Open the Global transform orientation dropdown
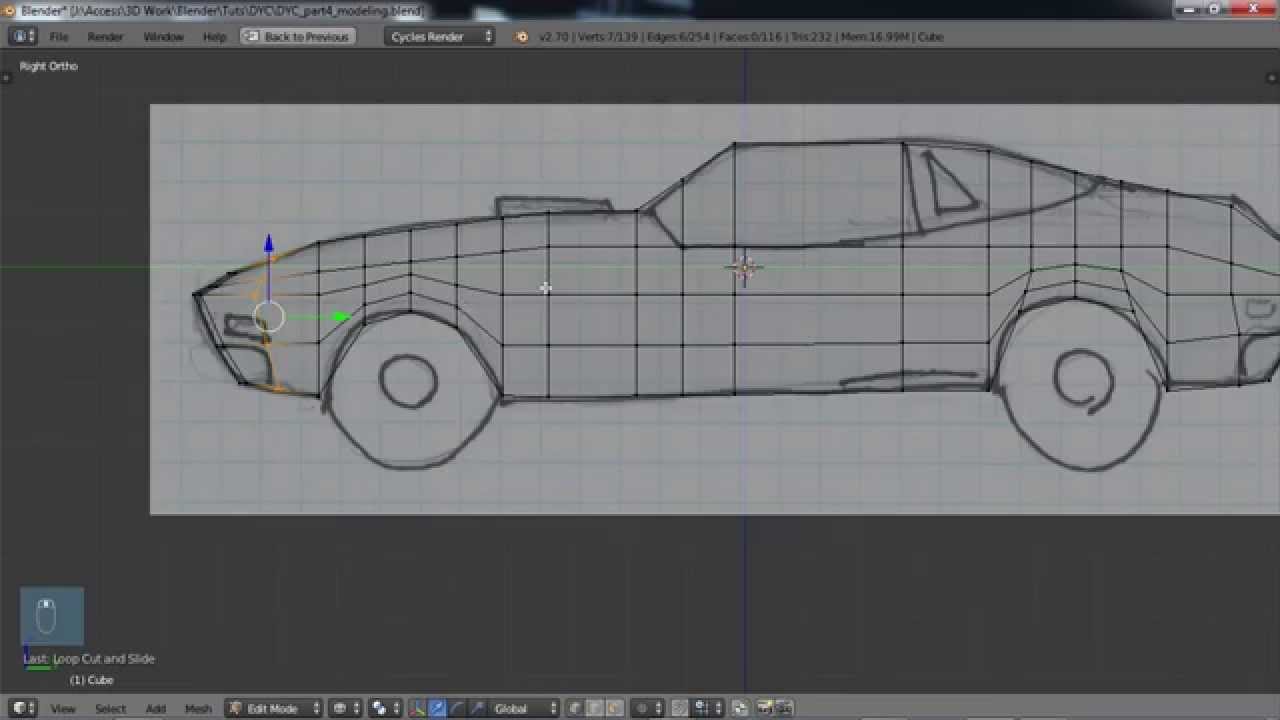This screenshot has height=720, width=1280. tap(524, 708)
